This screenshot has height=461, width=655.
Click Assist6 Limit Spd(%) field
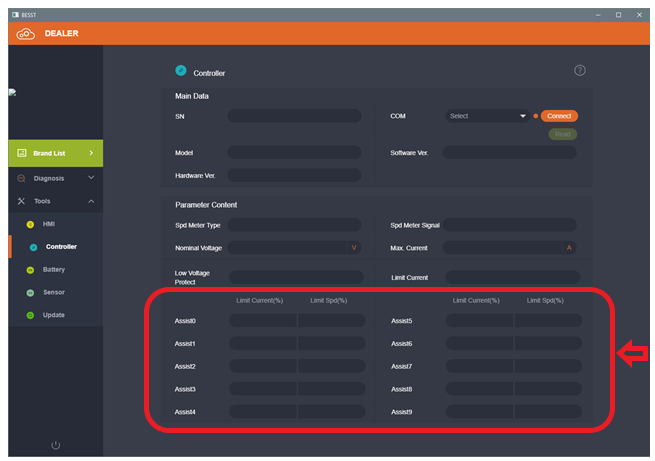[x=548, y=343]
